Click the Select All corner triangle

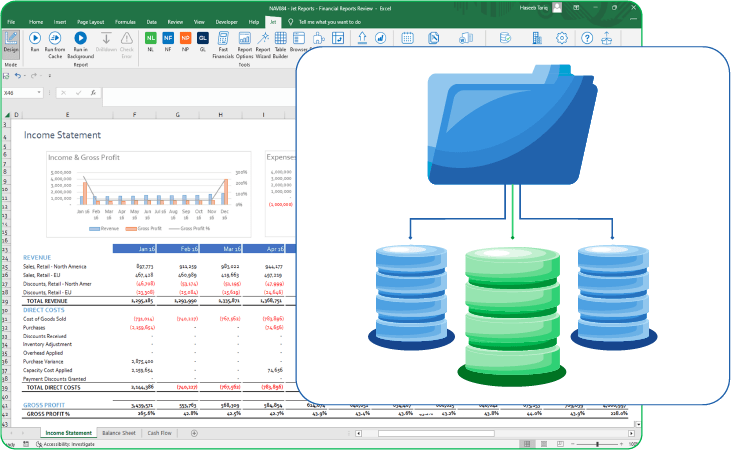tap(7, 115)
